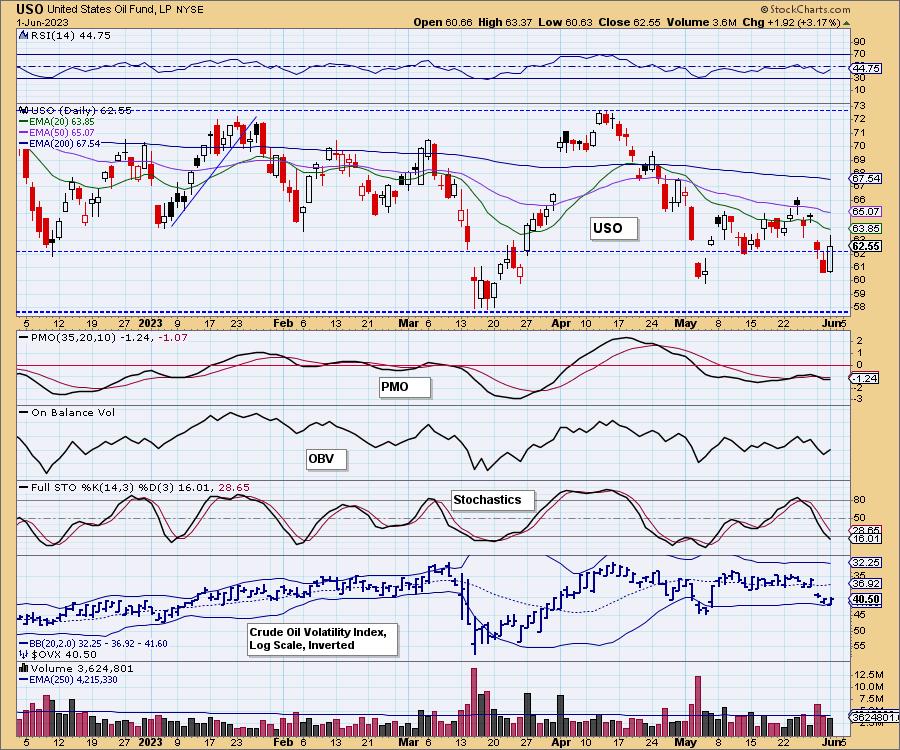Click the Open 60.66 value
This screenshot has height=750, width=900.
click(443, 22)
